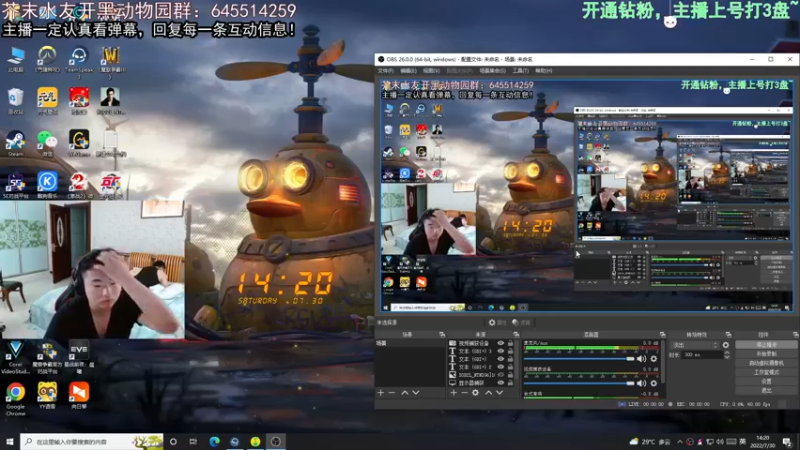Open the Help menu in OBS
Screen dimensions: 800x450
(x=543, y=71)
